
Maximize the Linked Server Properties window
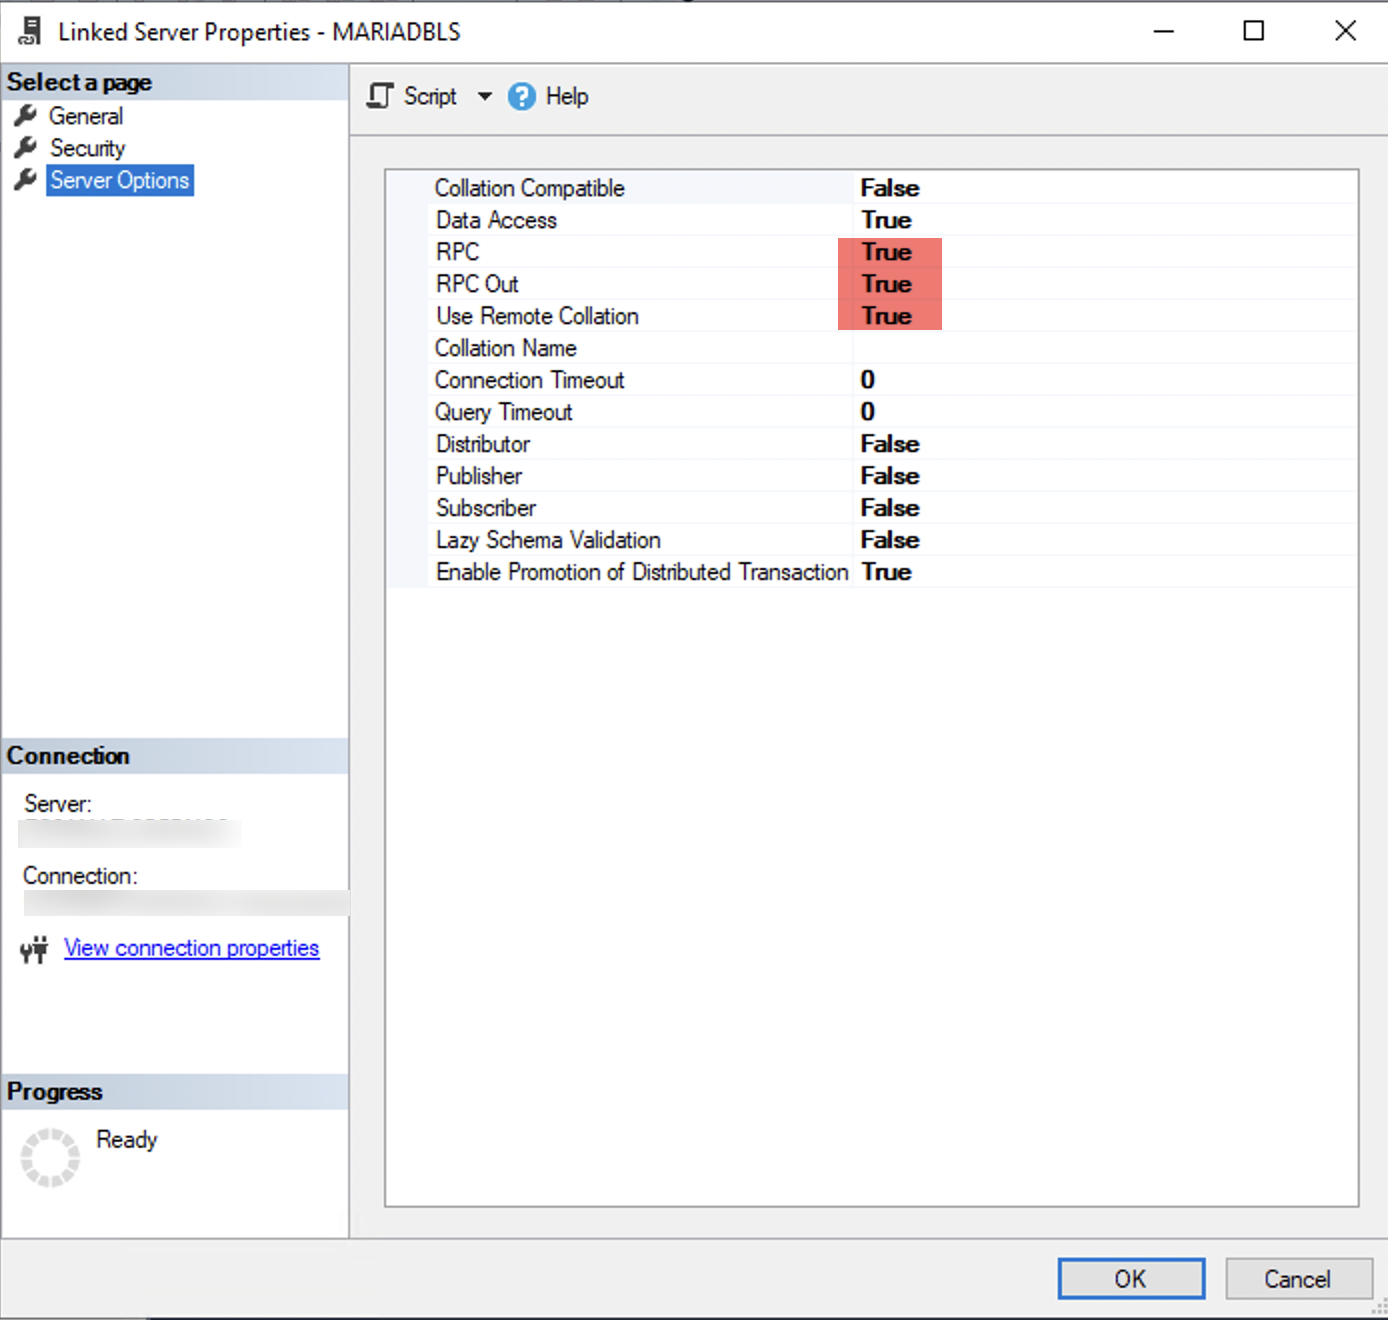click(1253, 31)
